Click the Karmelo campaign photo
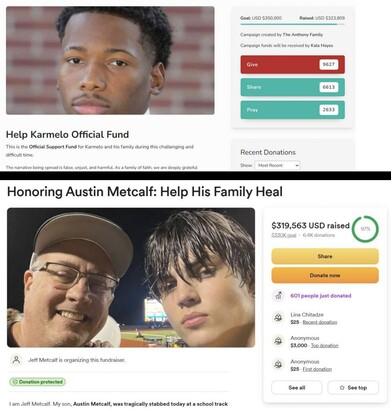 click(x=110, y=60)
